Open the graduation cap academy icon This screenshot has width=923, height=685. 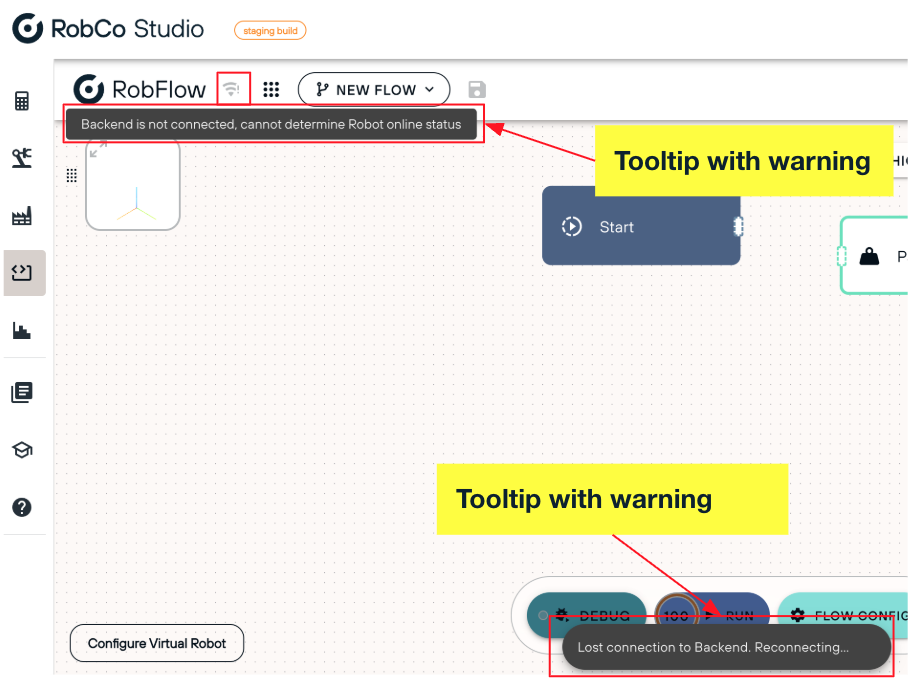[22, 450]
